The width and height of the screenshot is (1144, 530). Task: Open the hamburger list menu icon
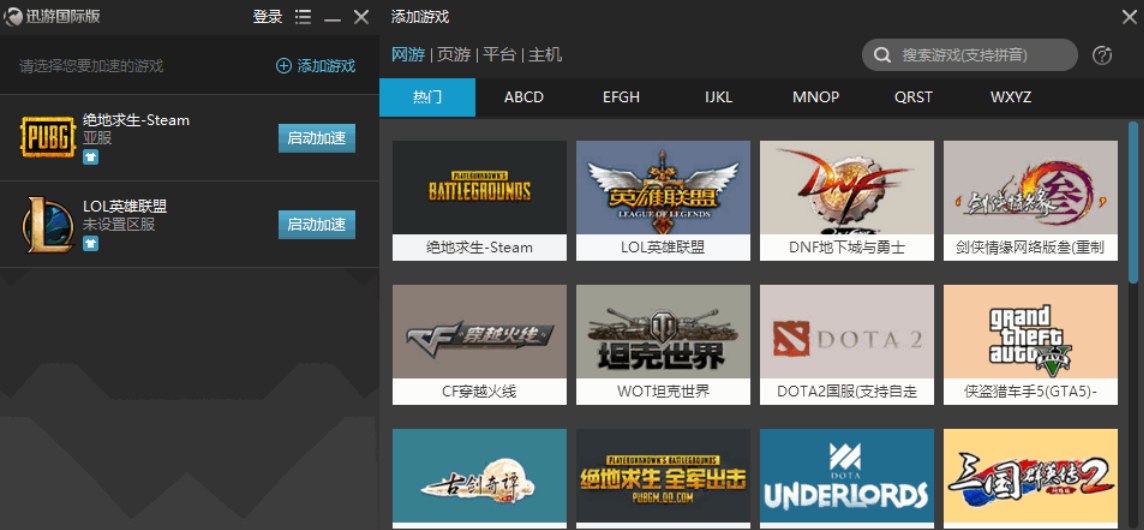(x=303, y=17)
